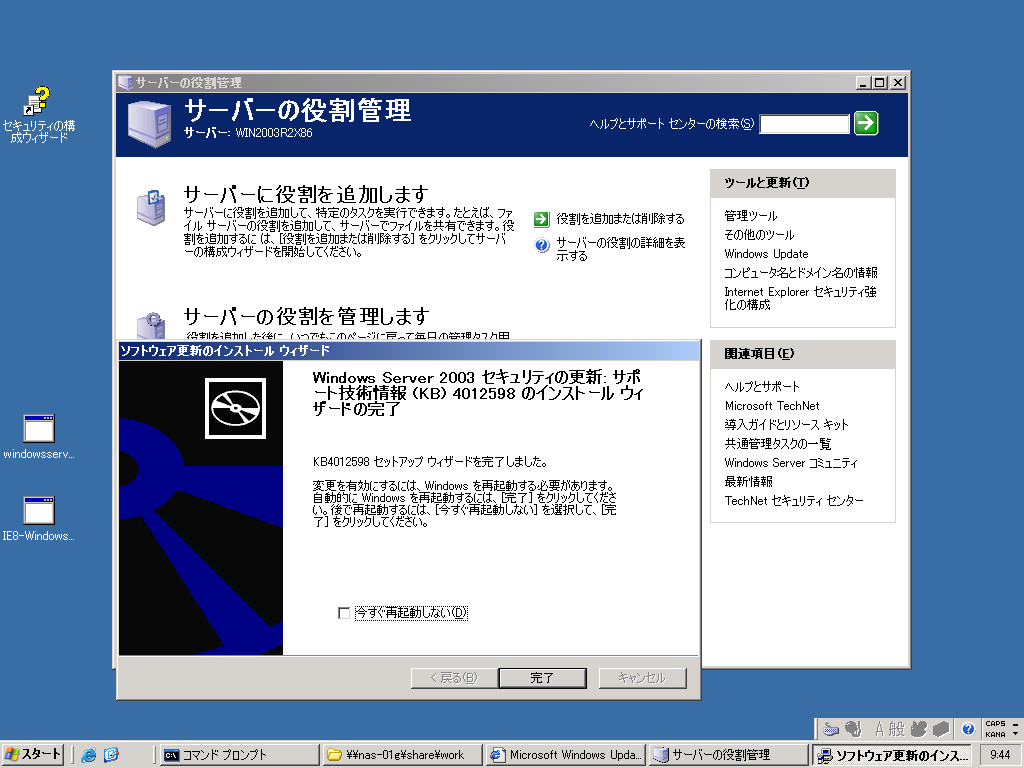Click the green search arrow button

tap(866, 124)
